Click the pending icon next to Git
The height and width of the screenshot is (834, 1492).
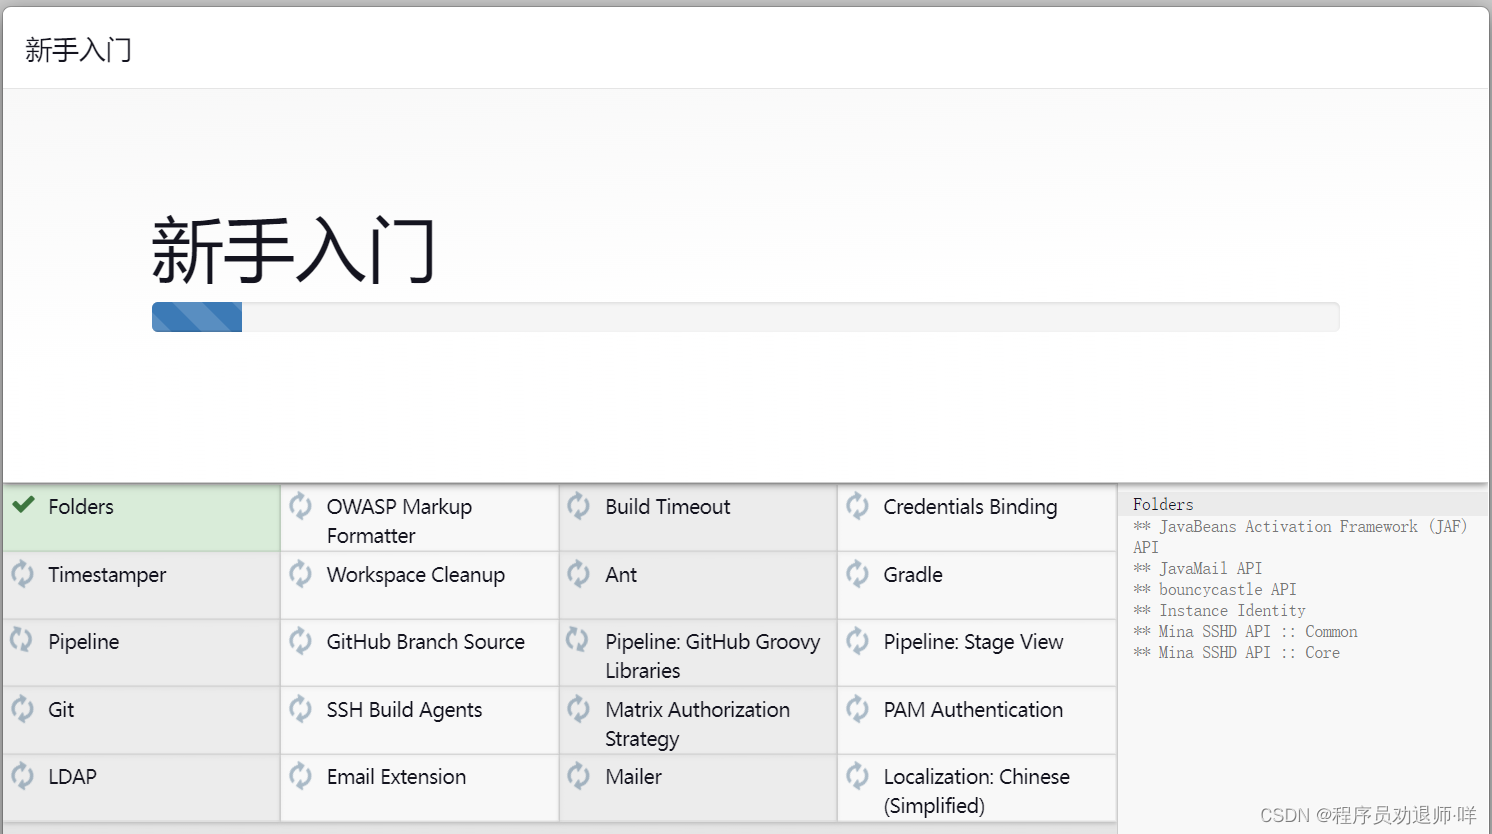pos(23,709)
